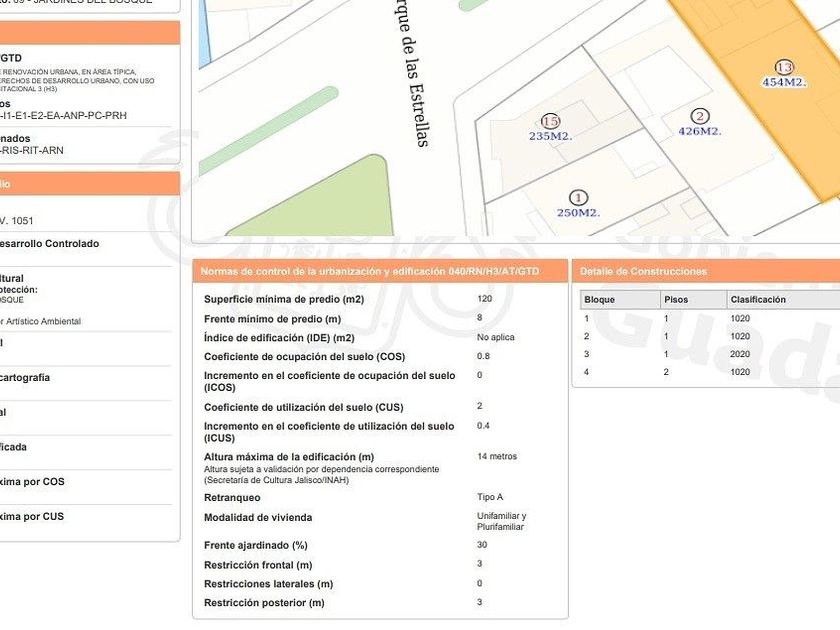
Task: Click 'Frente ajardinado (%)' label
Action: 256,545
